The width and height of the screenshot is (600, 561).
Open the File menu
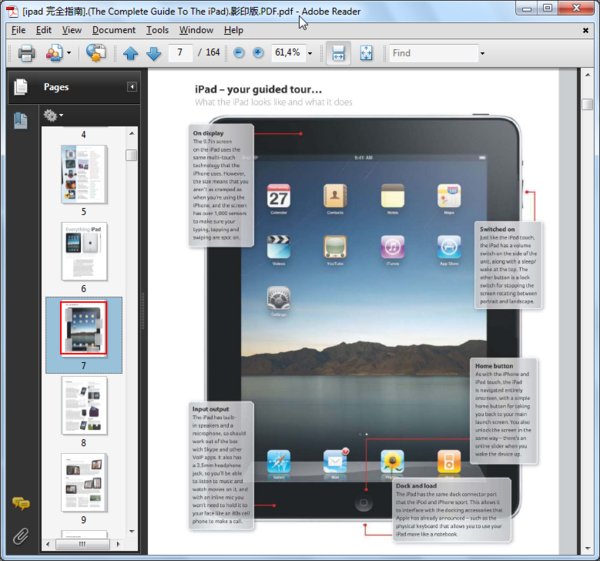click(x=18, y=30)
